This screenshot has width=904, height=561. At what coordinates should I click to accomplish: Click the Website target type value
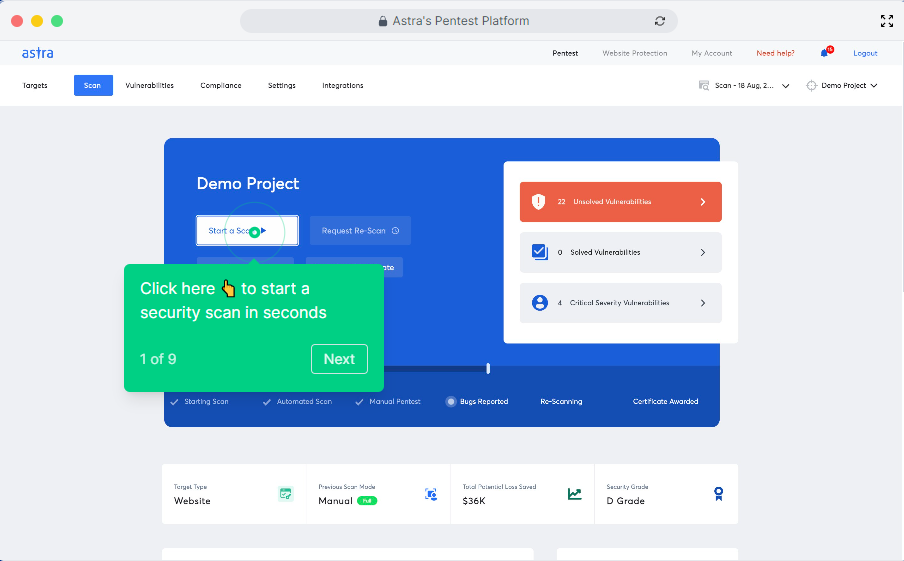(x=192, y=501)
